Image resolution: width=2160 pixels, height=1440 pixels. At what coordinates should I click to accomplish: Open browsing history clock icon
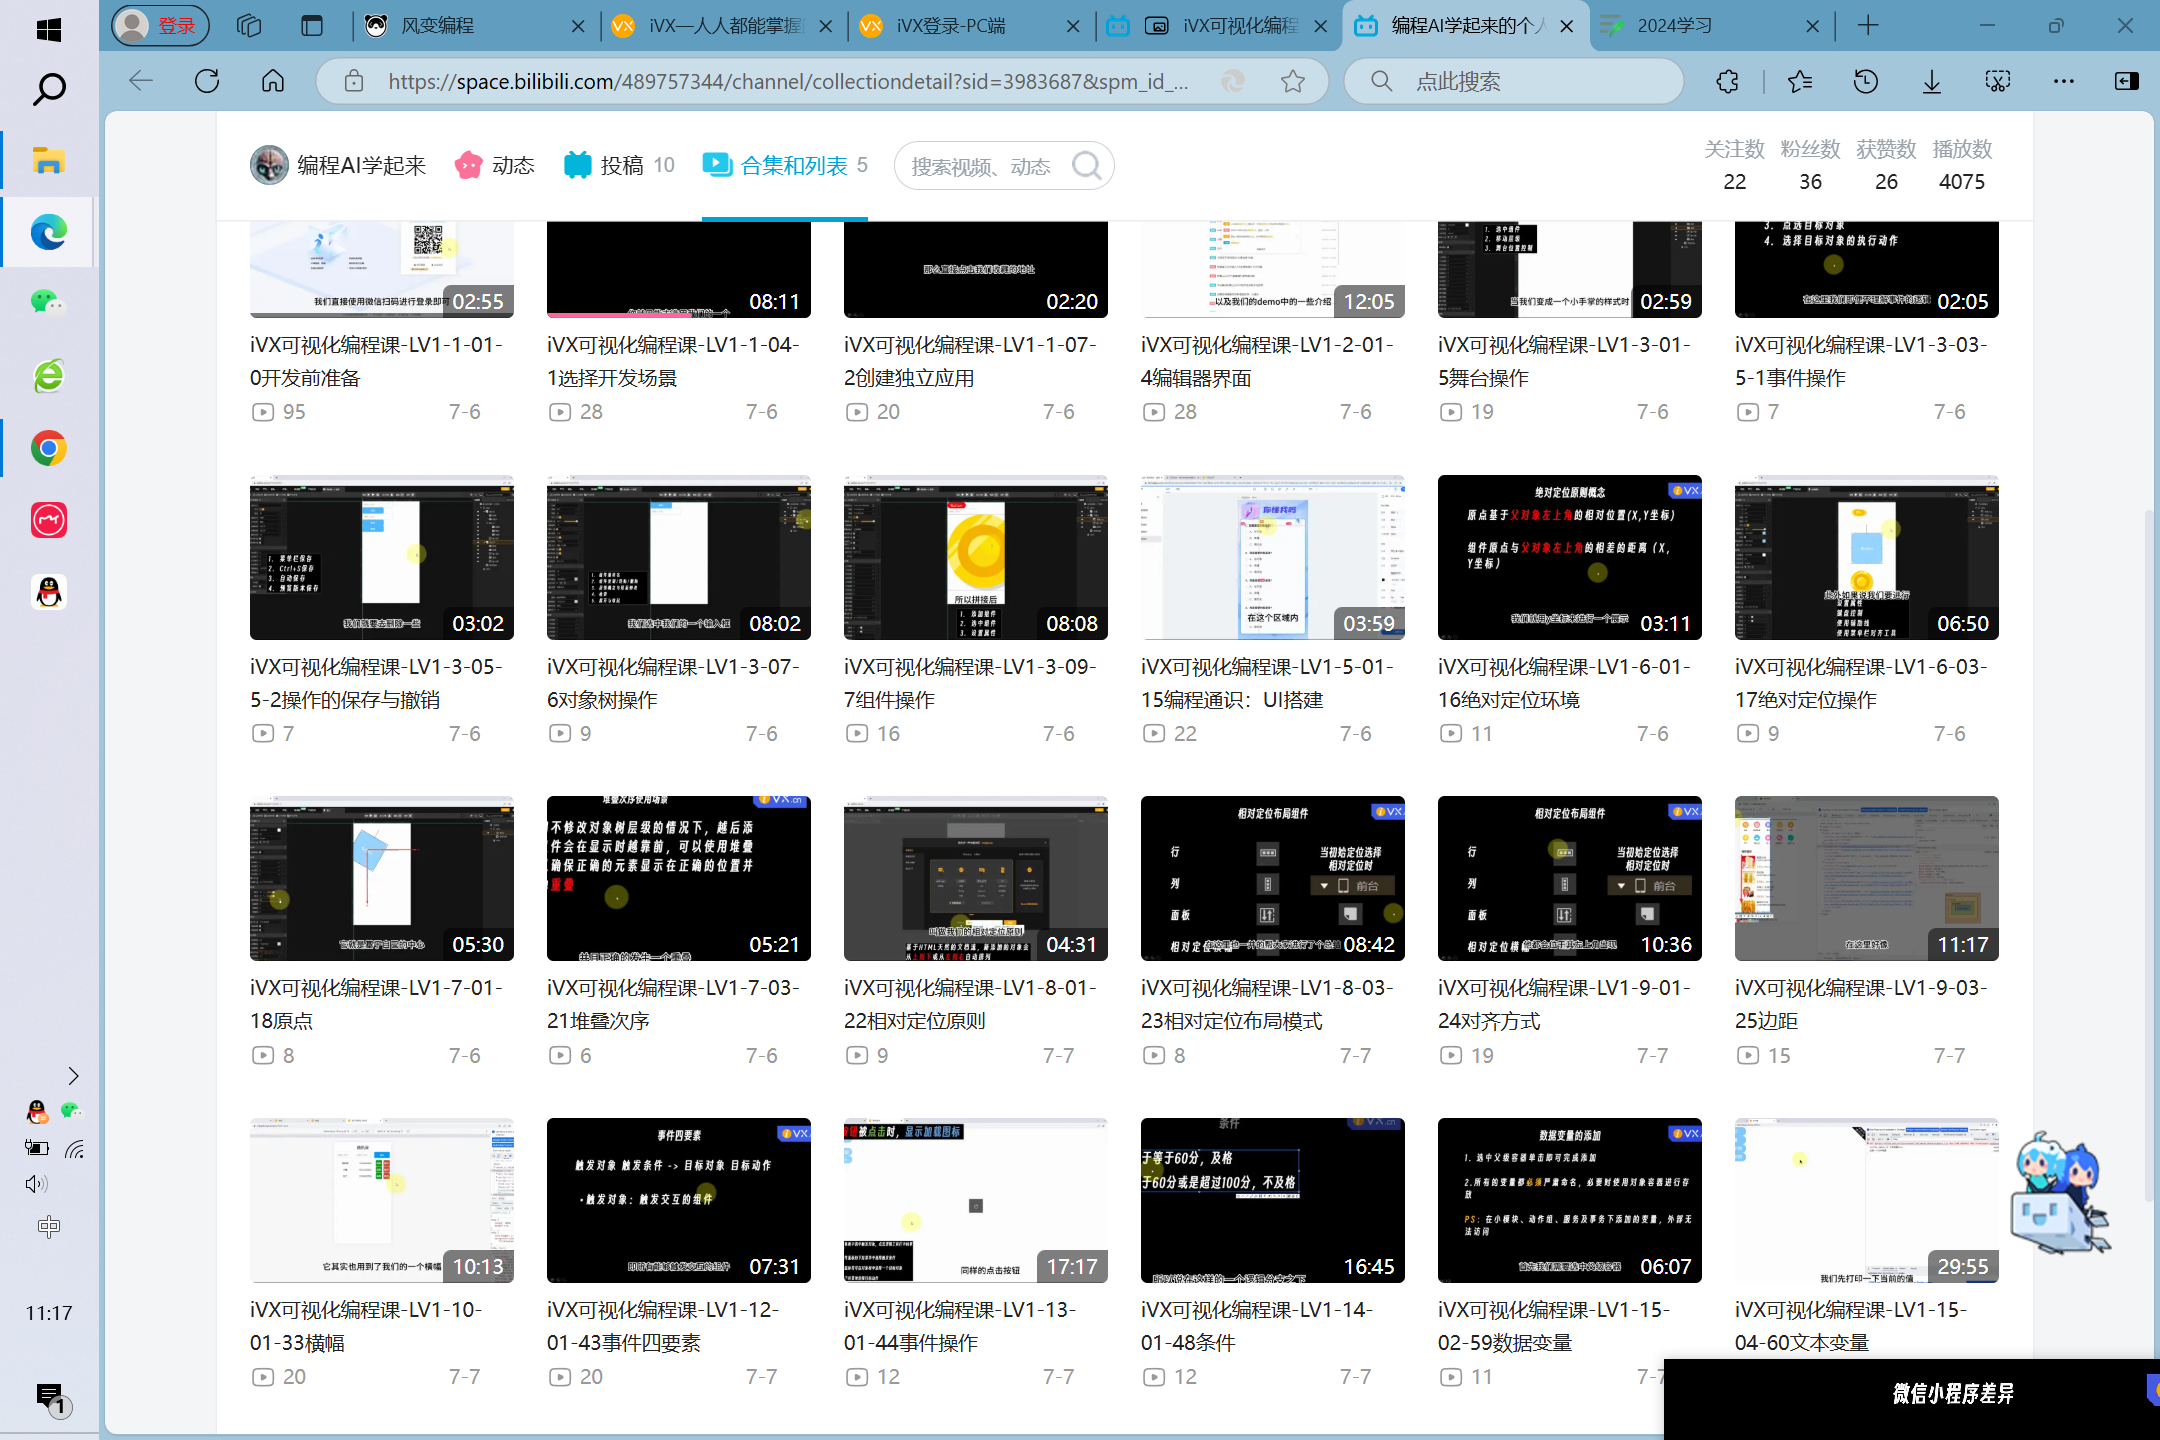coord(1866,81)
